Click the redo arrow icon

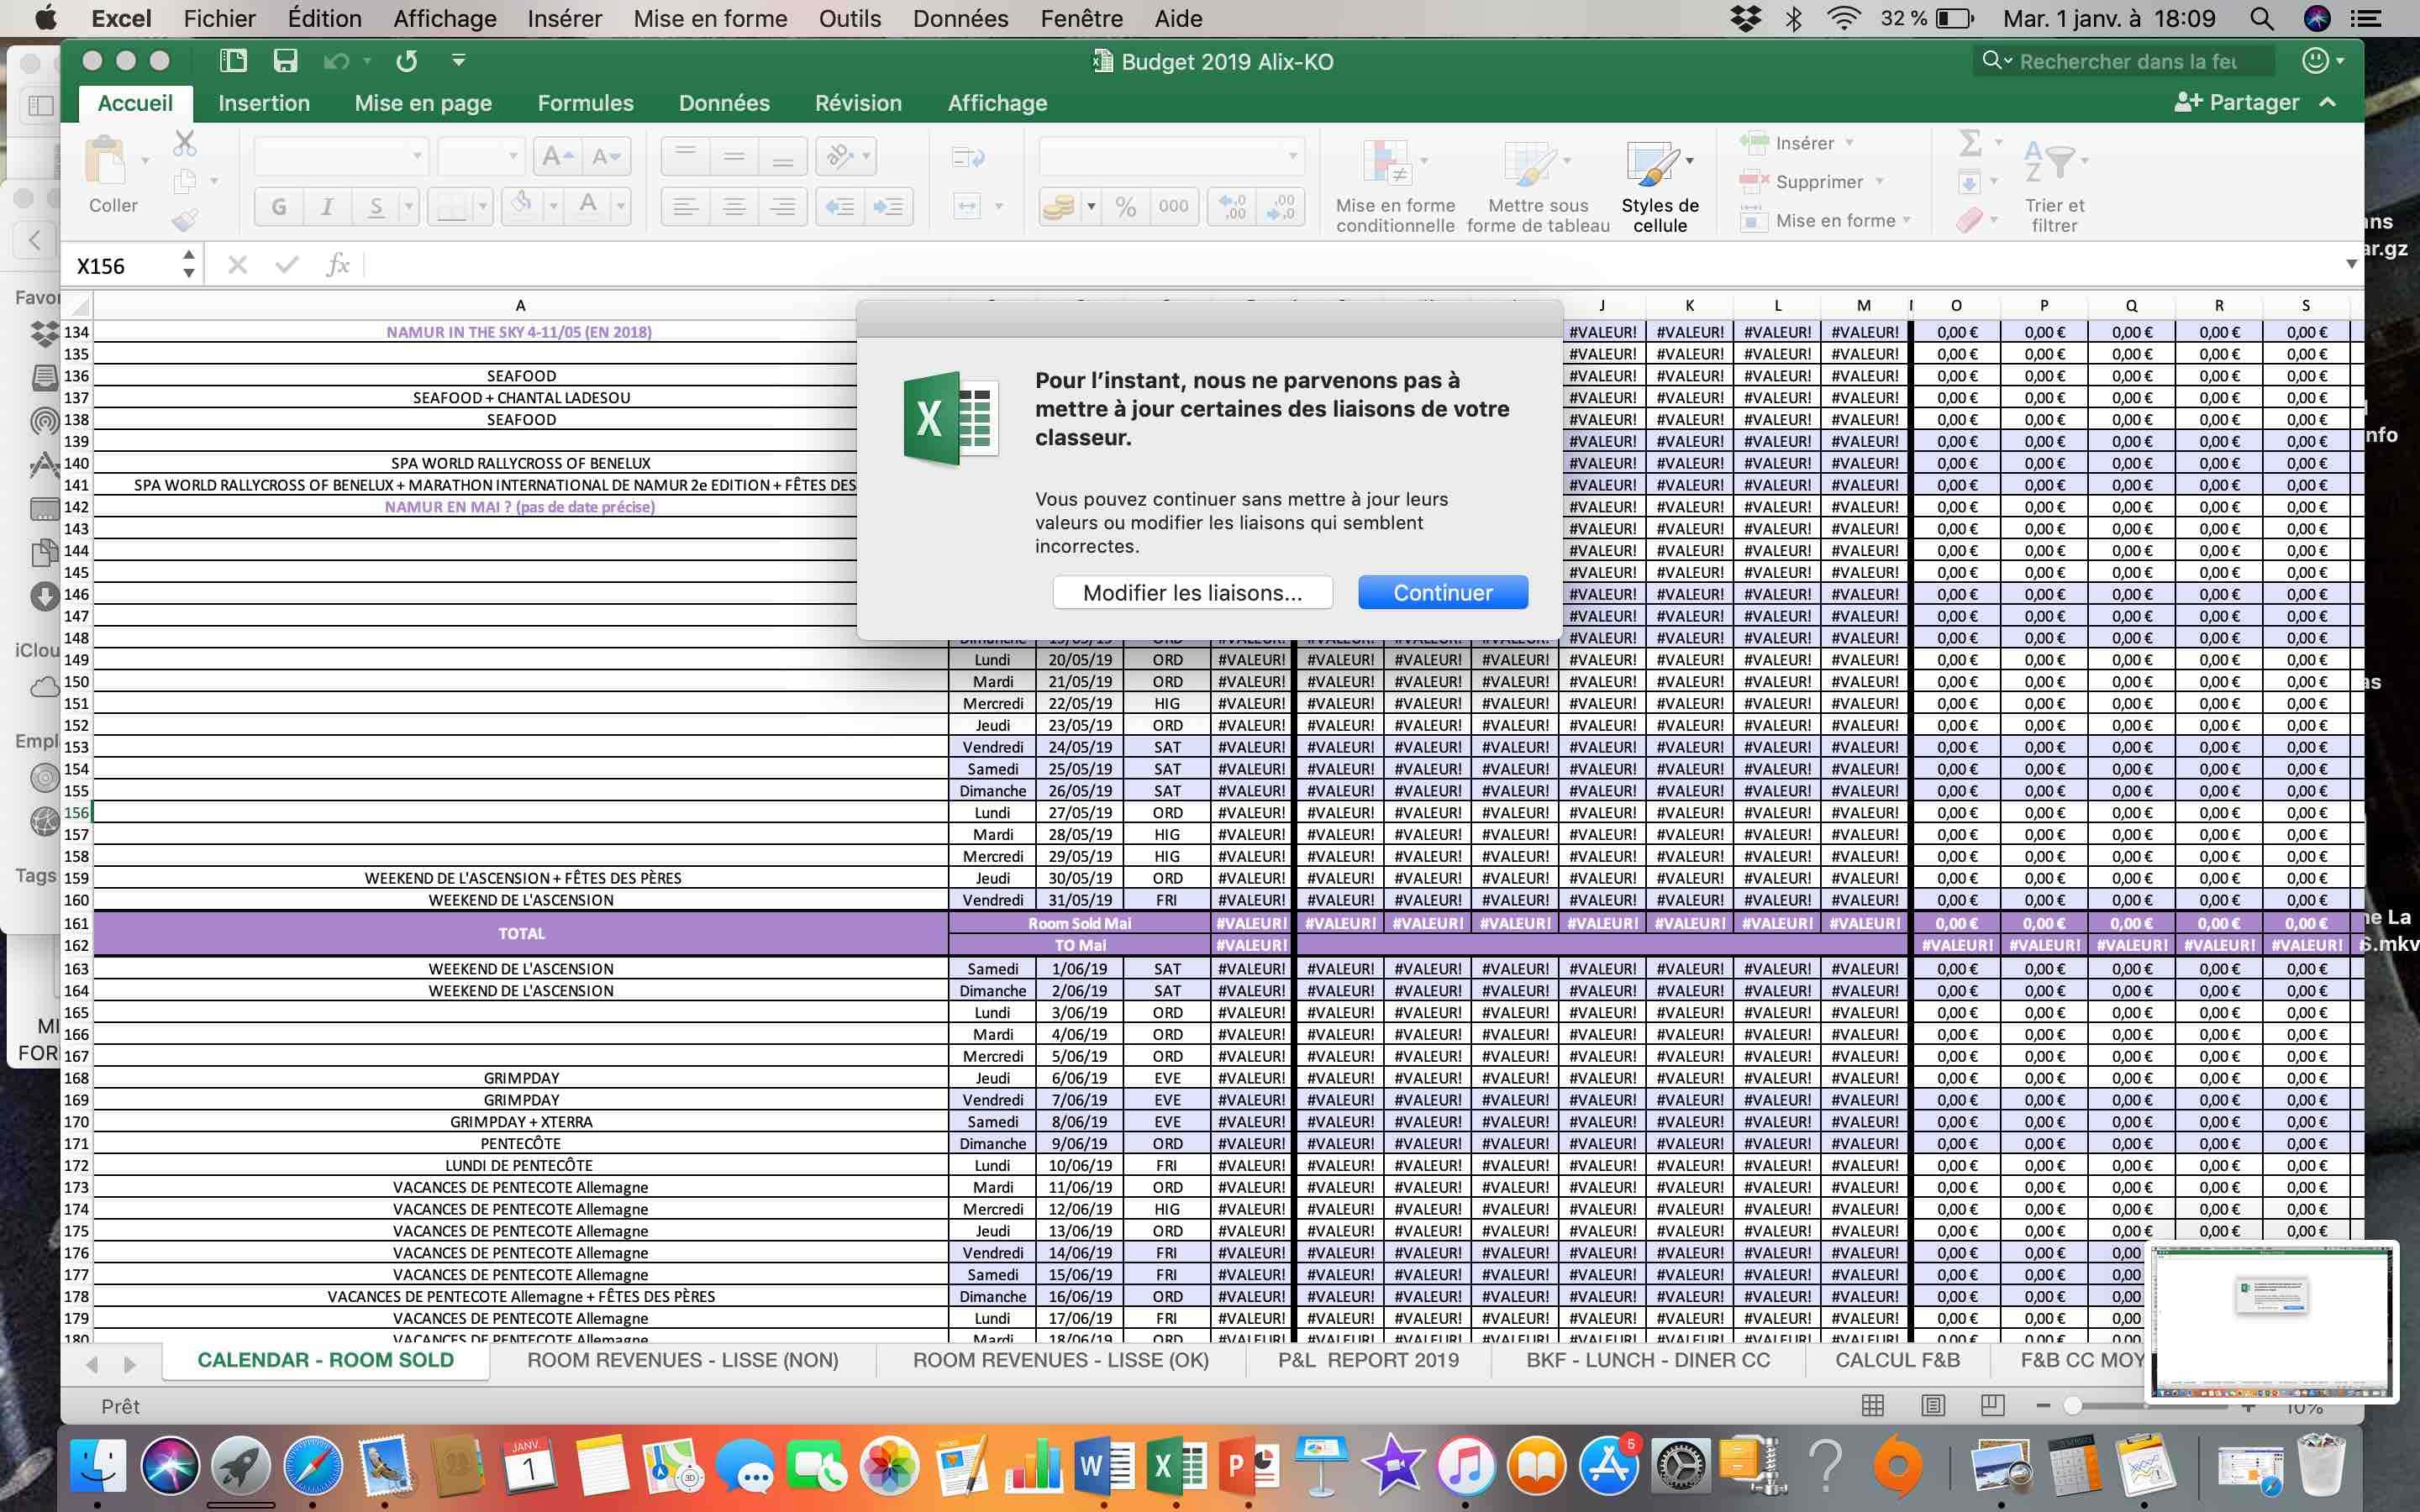tap(406, 61)
